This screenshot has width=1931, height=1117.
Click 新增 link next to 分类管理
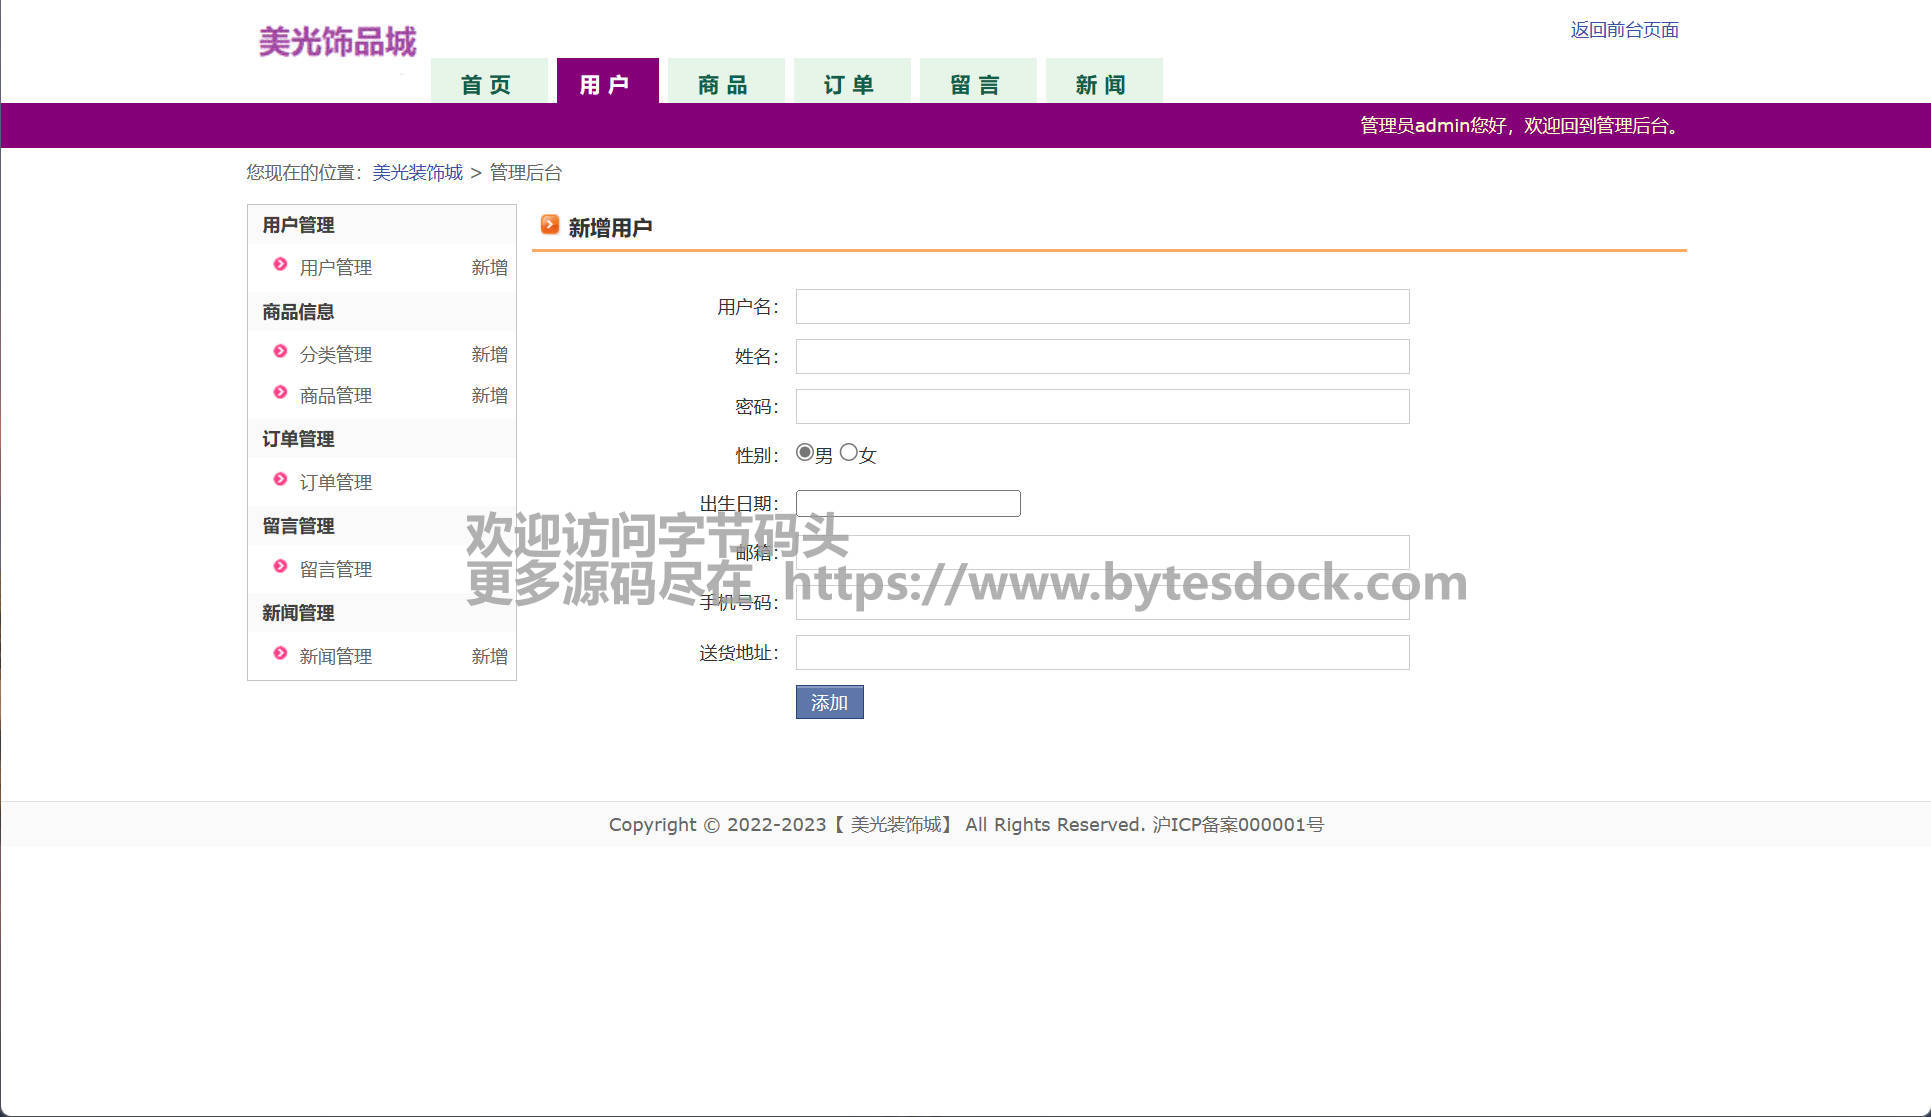(489, 354)
